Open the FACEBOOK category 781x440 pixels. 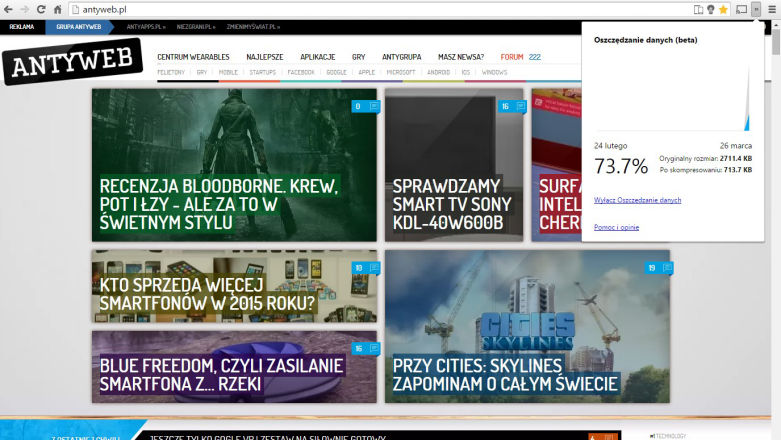click(301, 72)
